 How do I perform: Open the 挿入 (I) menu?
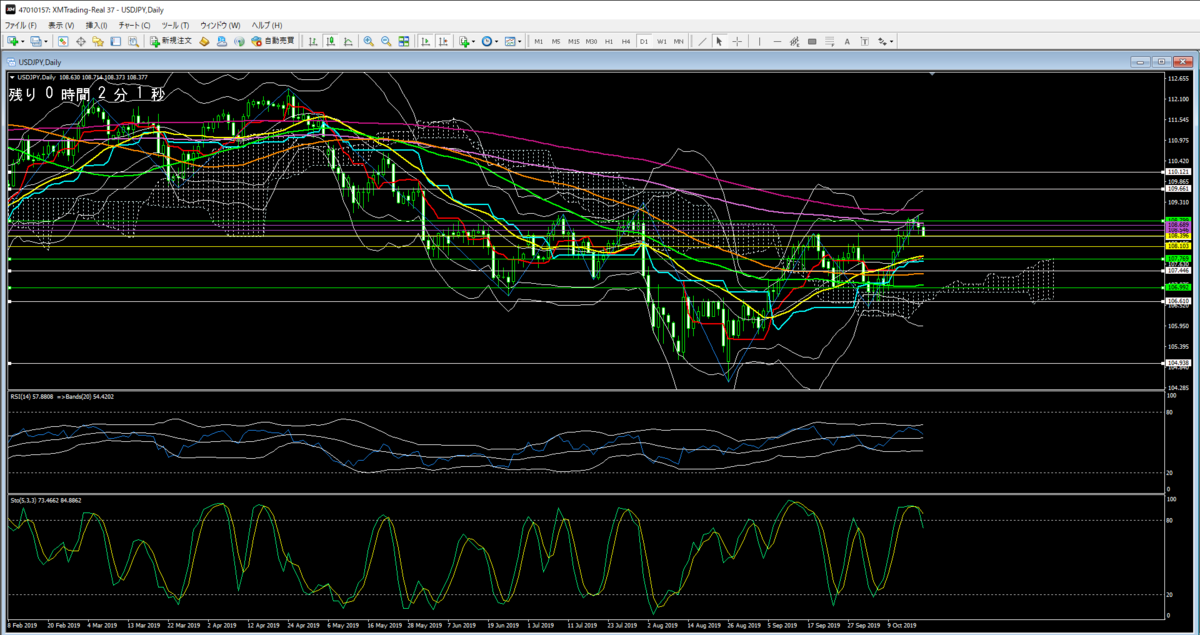point(97,24)
